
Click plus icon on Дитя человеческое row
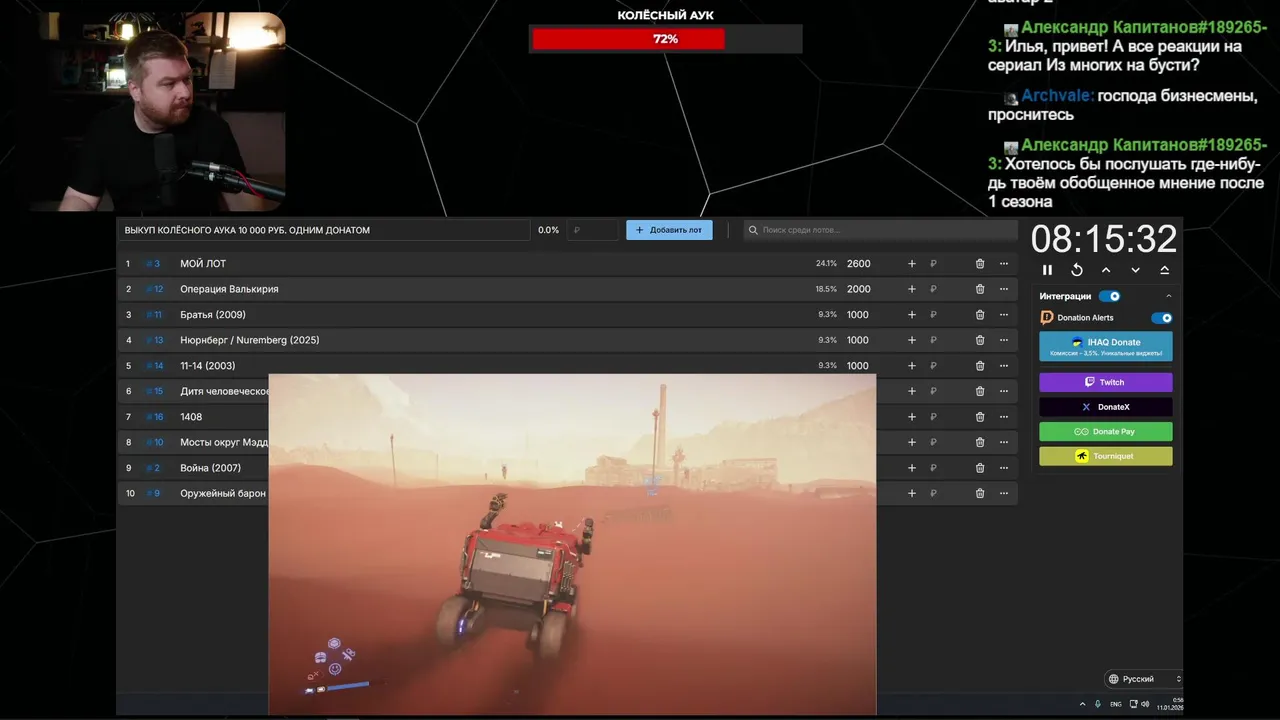coord(911,391)
